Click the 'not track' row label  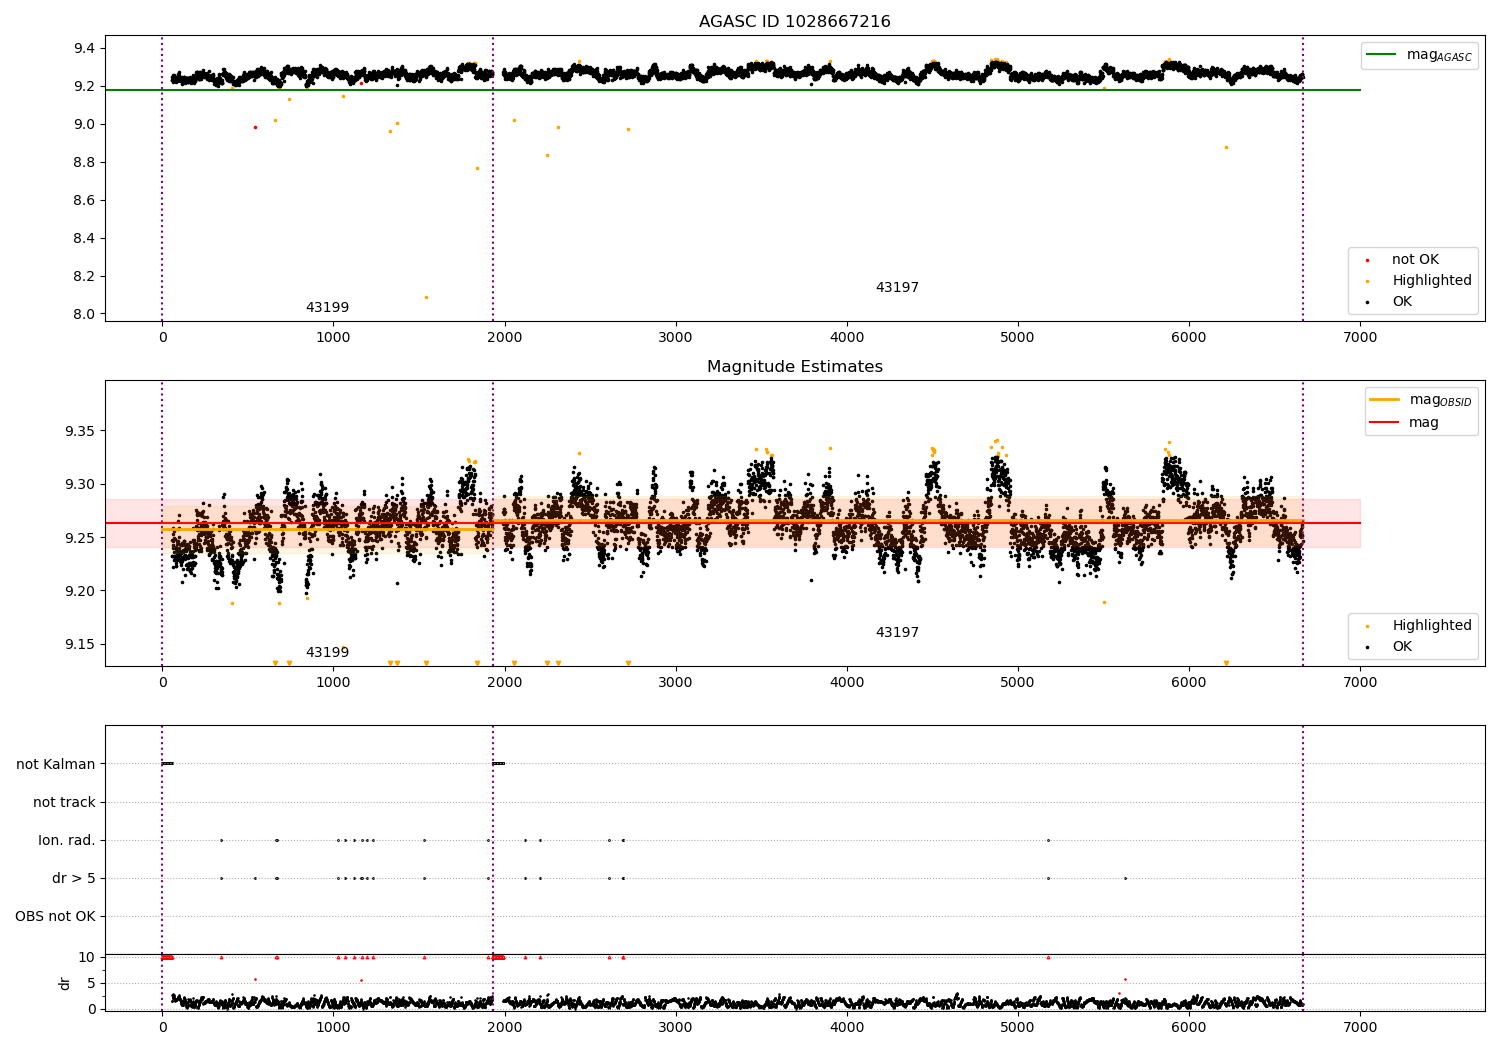tap(64, 802)
